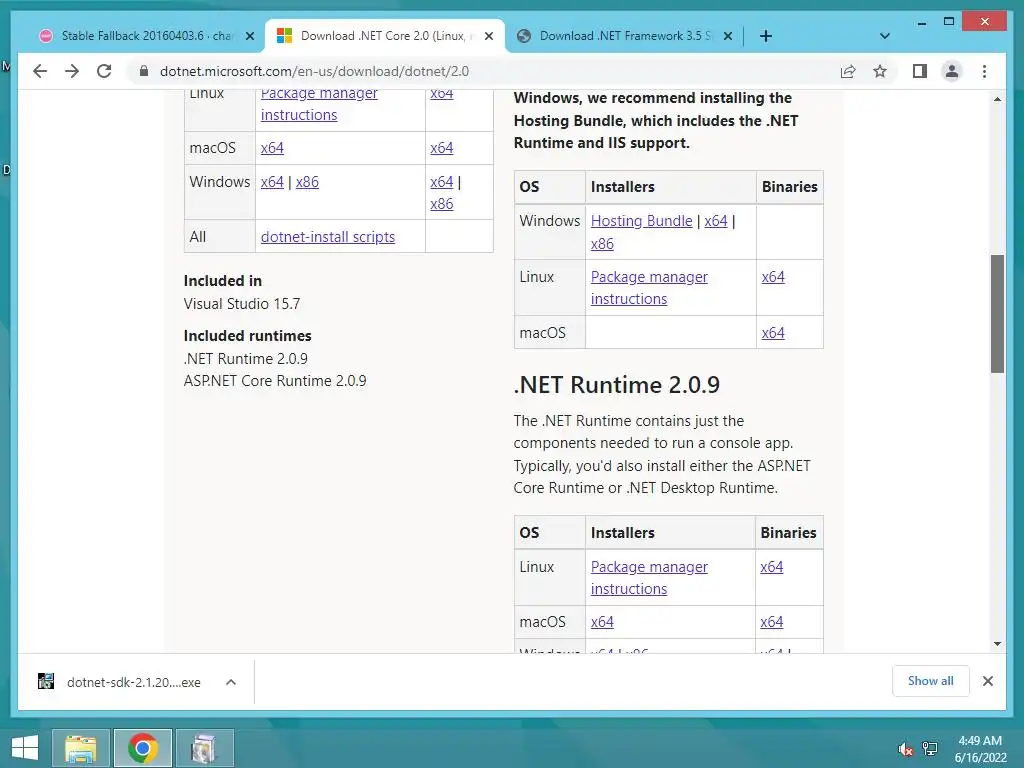Open the Windows Start menu
1024x768 pixels.
[x=25, y=748]
